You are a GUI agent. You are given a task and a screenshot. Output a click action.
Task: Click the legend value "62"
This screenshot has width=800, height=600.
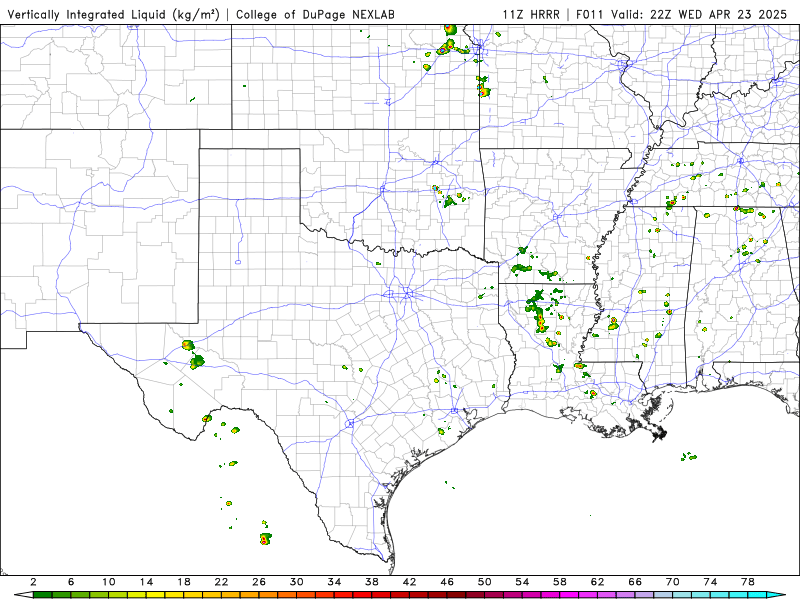(x=598, y=582)
